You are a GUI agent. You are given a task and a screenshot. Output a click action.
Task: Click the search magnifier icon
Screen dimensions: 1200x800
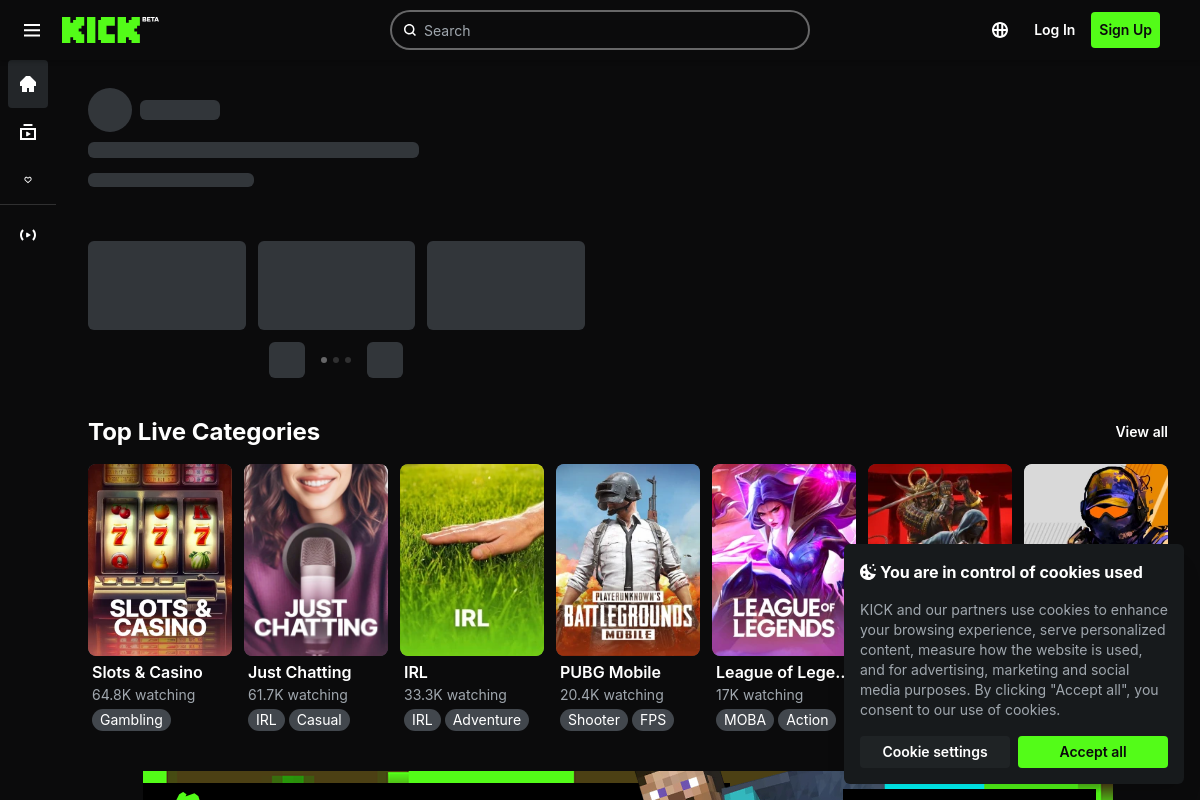(410, 30)
